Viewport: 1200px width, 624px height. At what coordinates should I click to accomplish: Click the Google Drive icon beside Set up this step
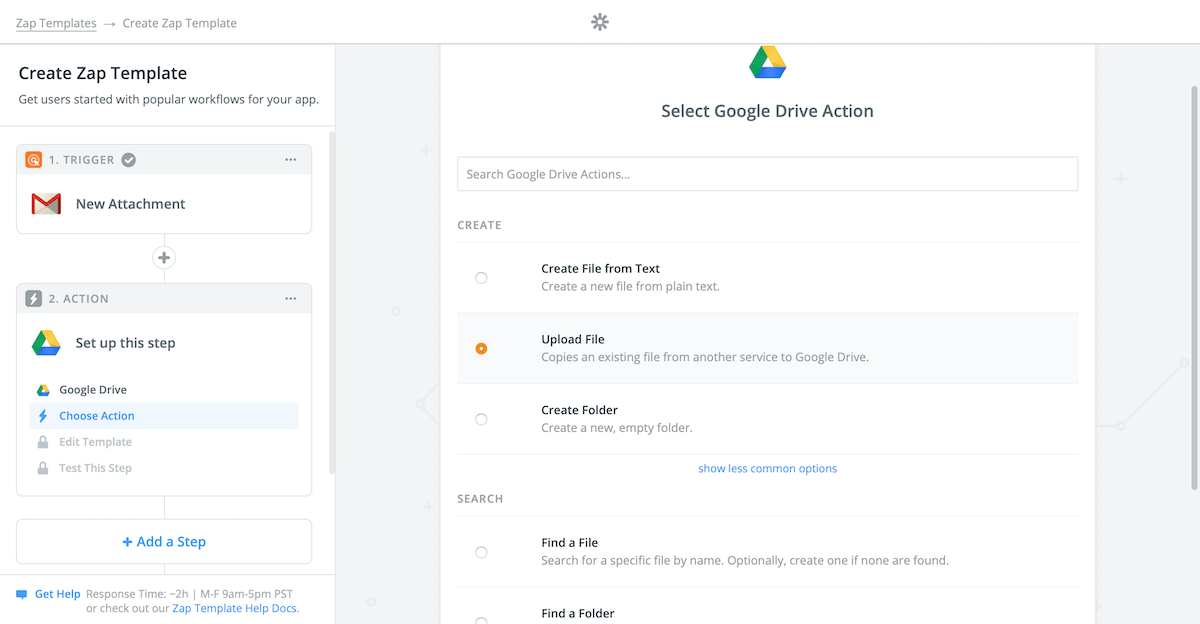click(46, 343)
